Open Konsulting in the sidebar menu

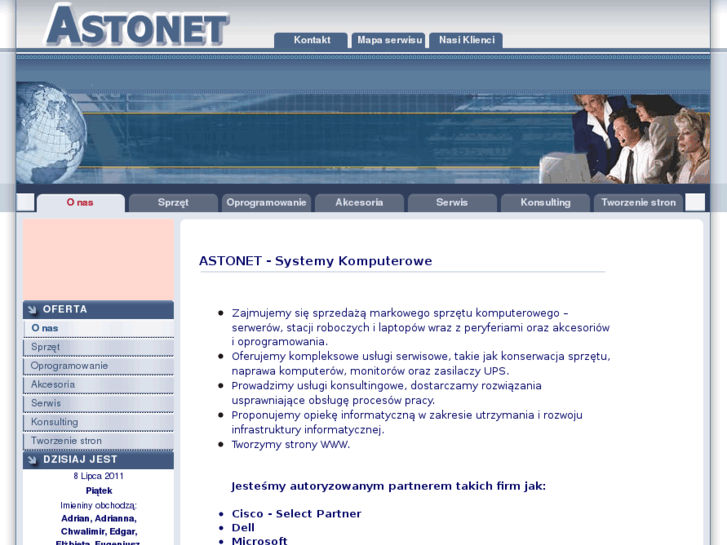pos(98,423)
